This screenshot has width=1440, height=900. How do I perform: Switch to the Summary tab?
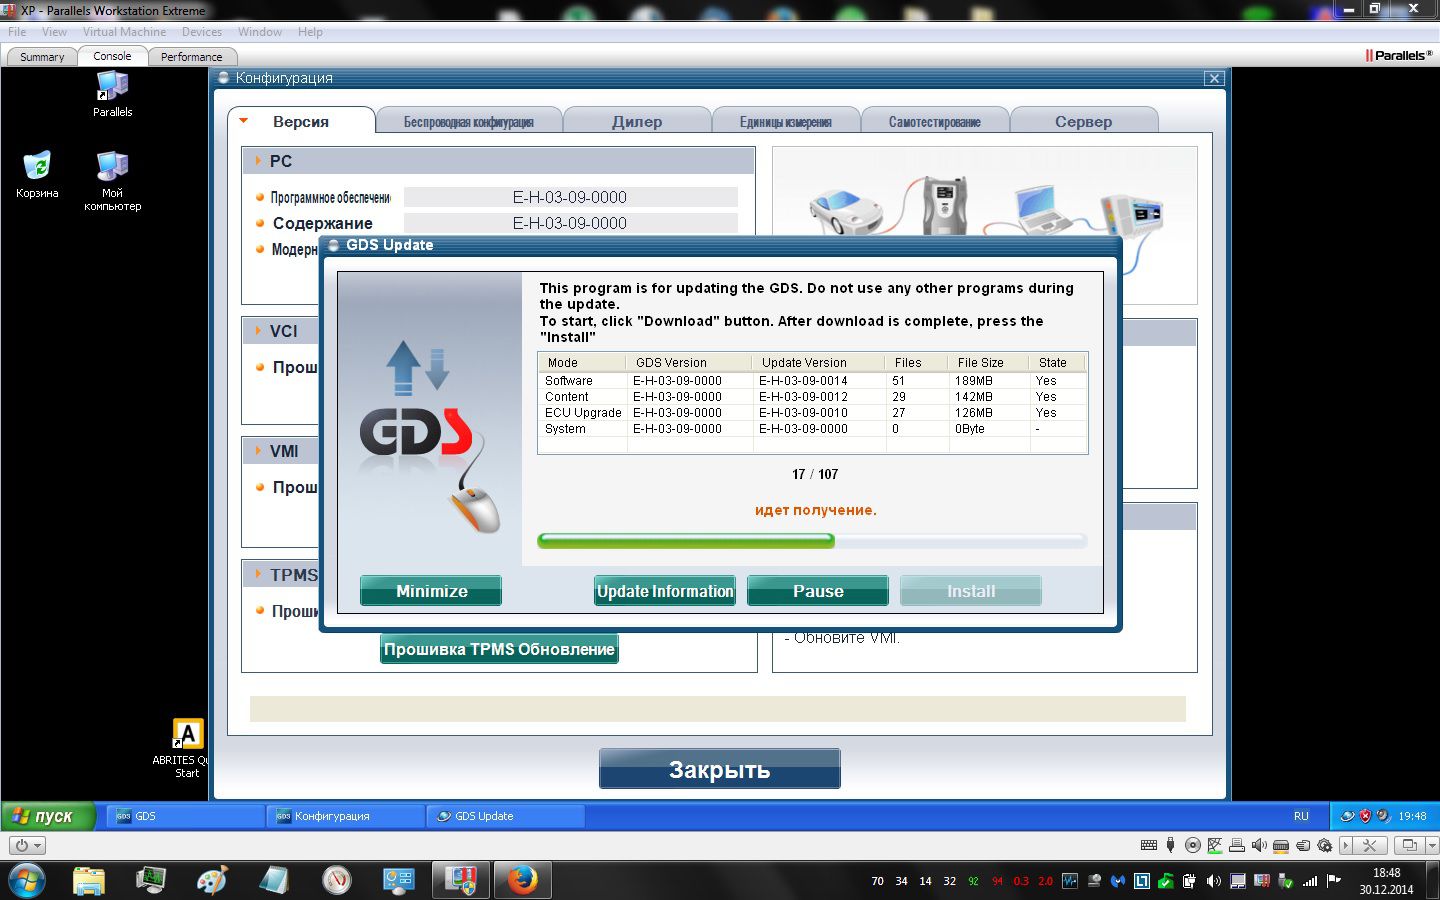[42, 57]
